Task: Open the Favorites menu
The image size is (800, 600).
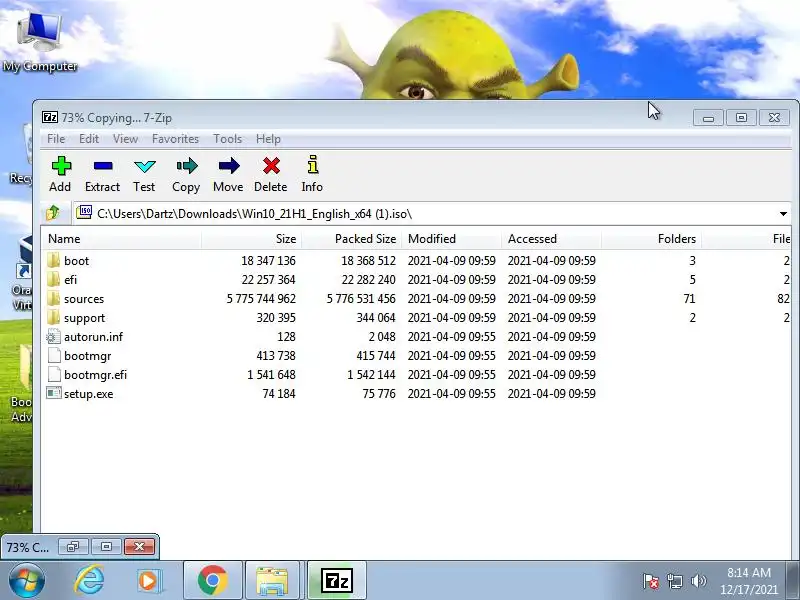Action: click(175, 139)
